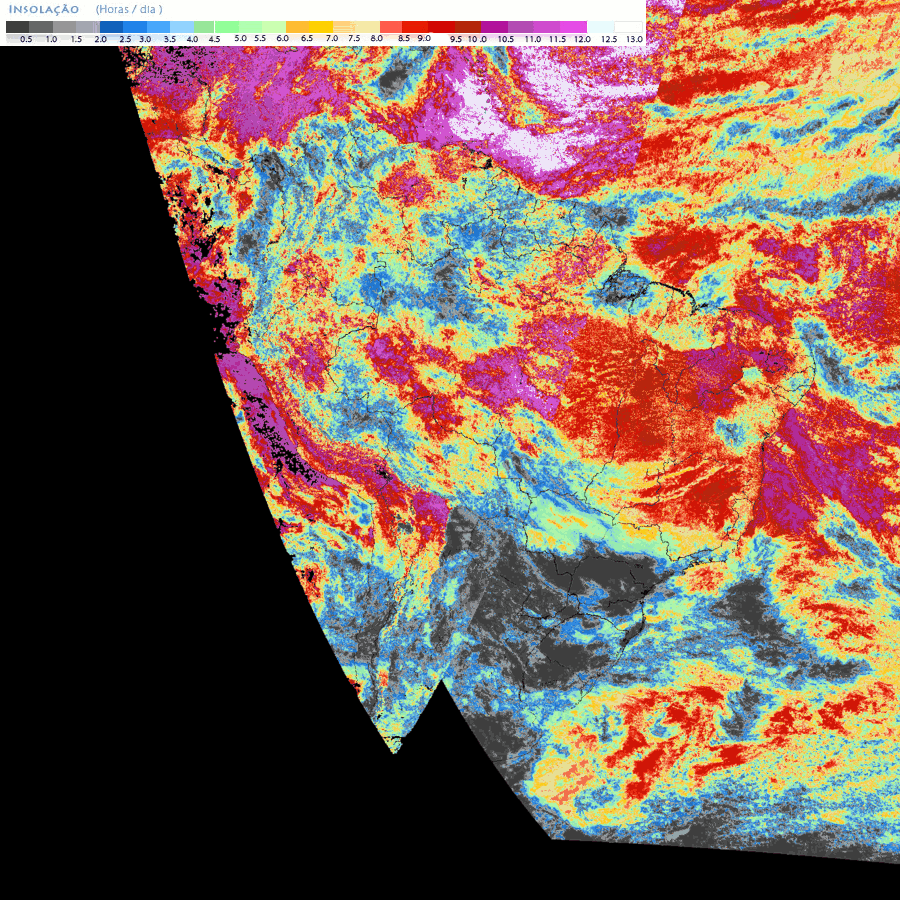The height and width of the screenshot is (900, 900).
Task: Click the 8.5 legend value
Action: pyautogui.click(x=404, y=38)
